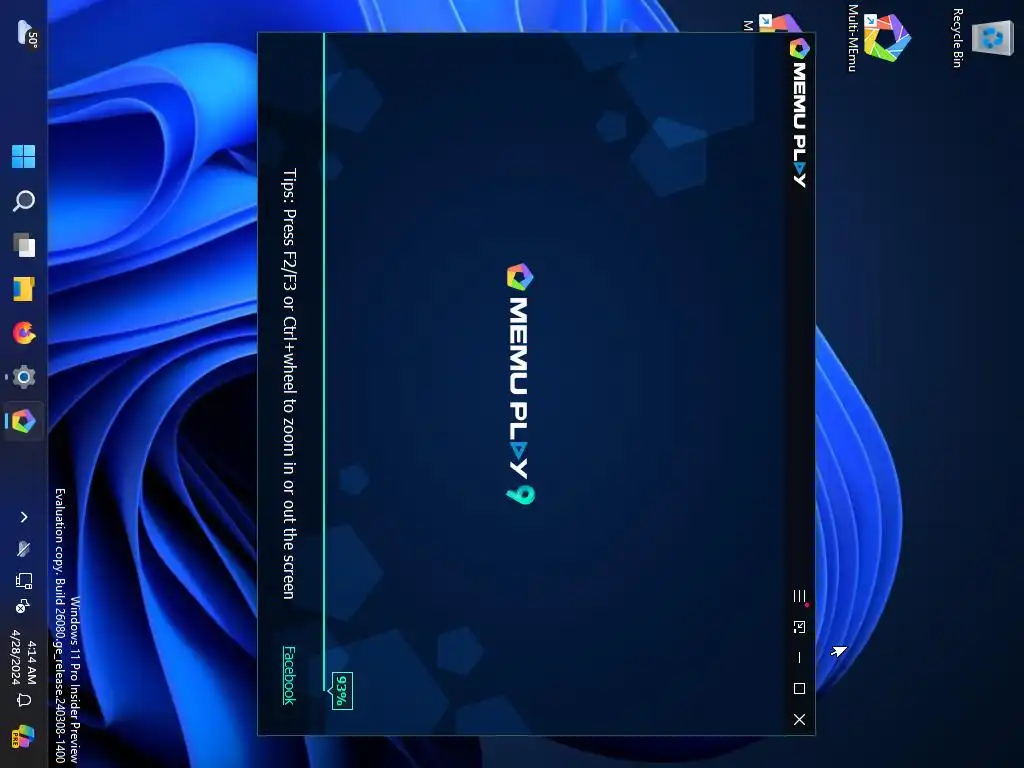This screenshot has width=1024, height=768.
Task: Open the notification bell
Action: [24, 701]
